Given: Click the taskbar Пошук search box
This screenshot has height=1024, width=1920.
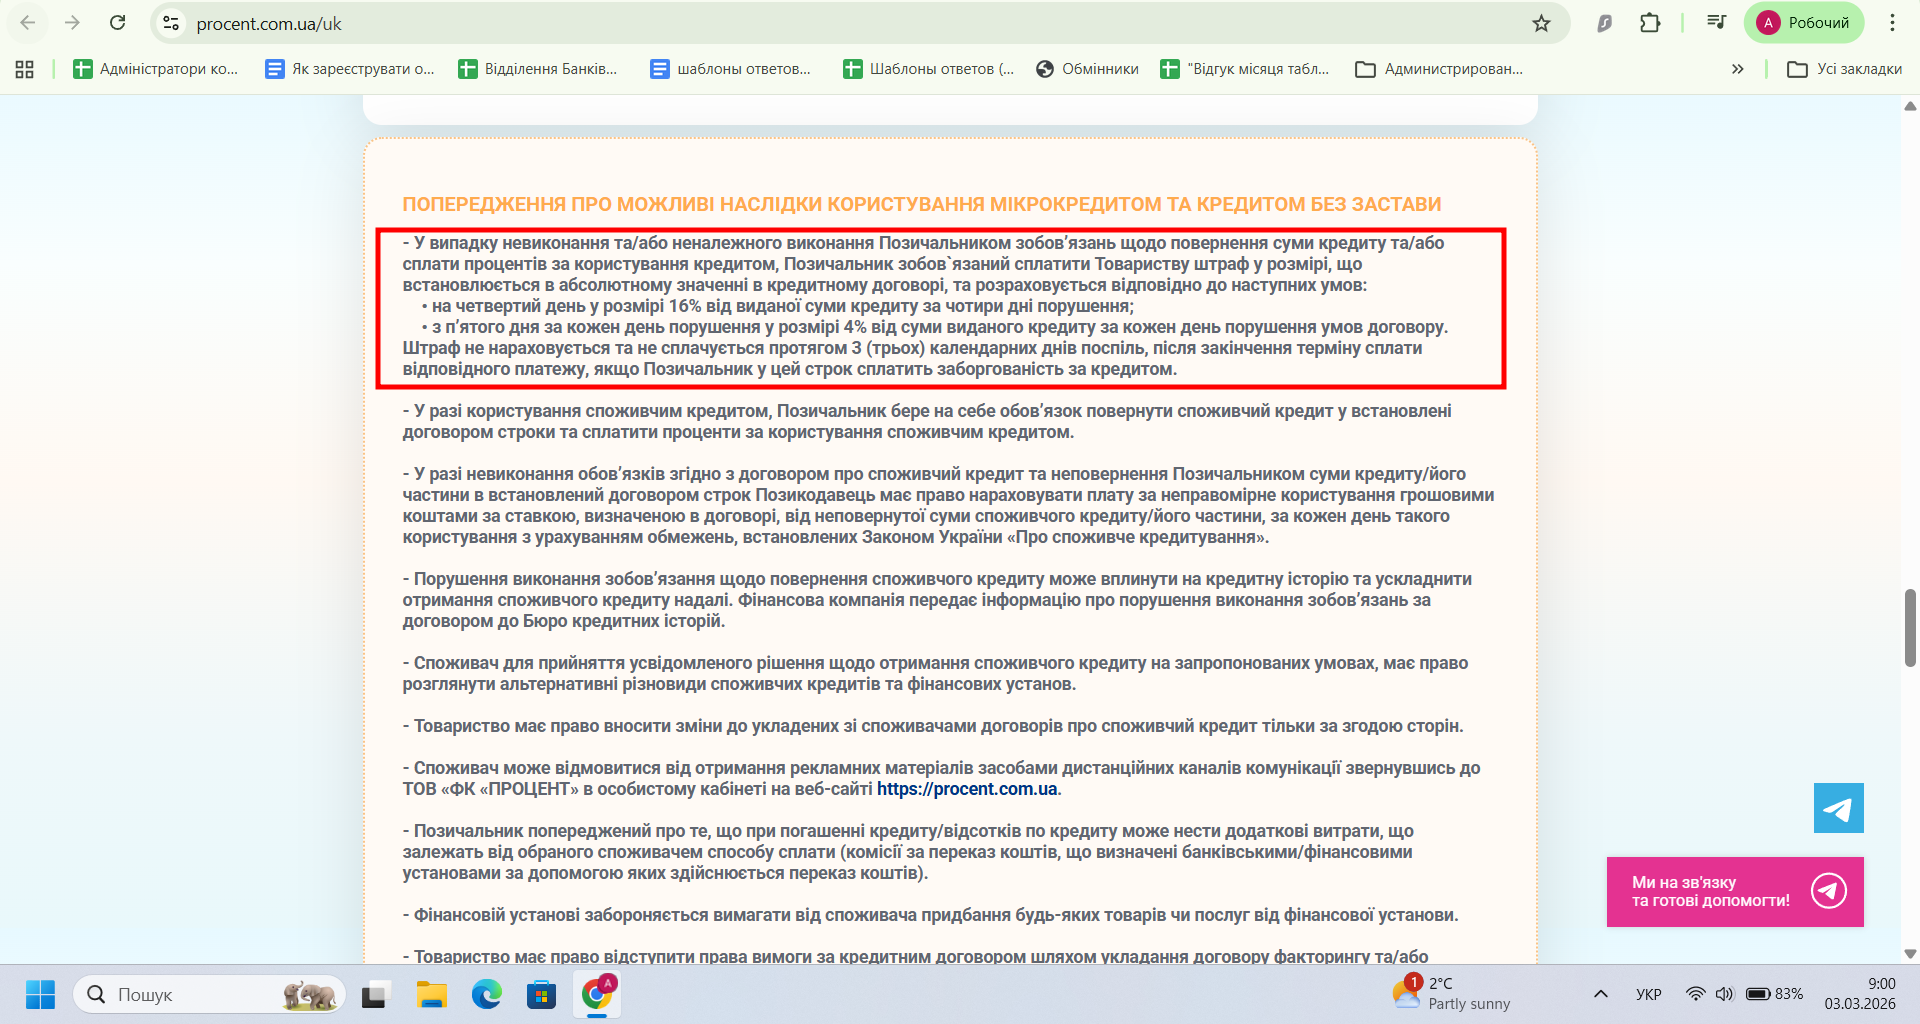Looking at the screenshot, I should (209, 994).
